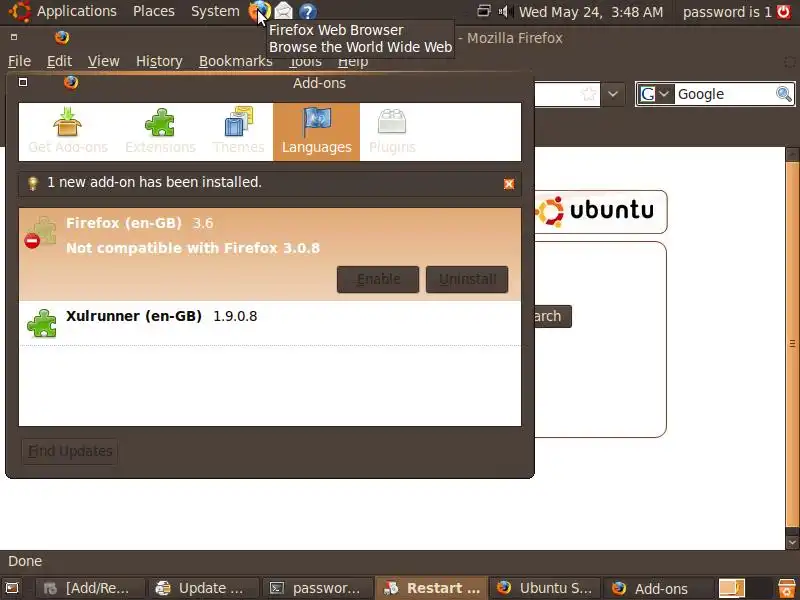
Task: Click the lightbulb notification icon
Action: tap(33, 183)
